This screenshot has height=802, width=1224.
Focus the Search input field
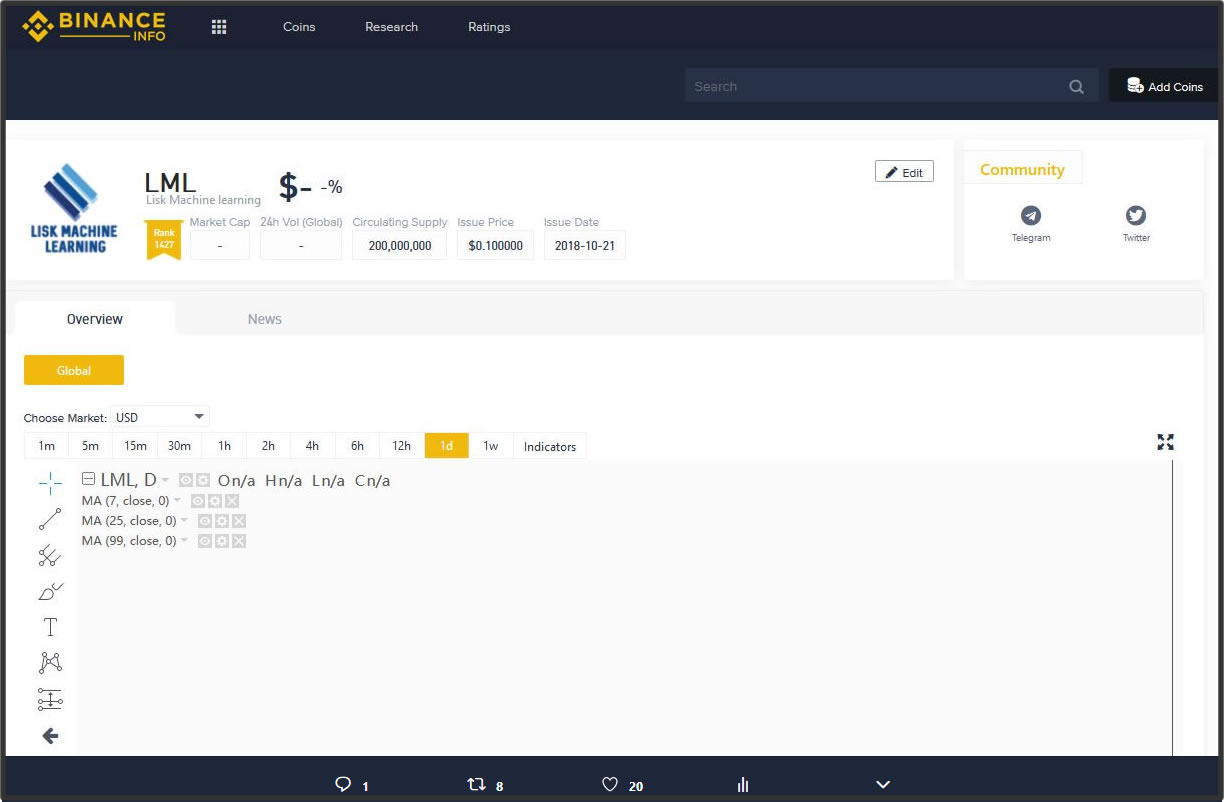click(x=891, y=86)
